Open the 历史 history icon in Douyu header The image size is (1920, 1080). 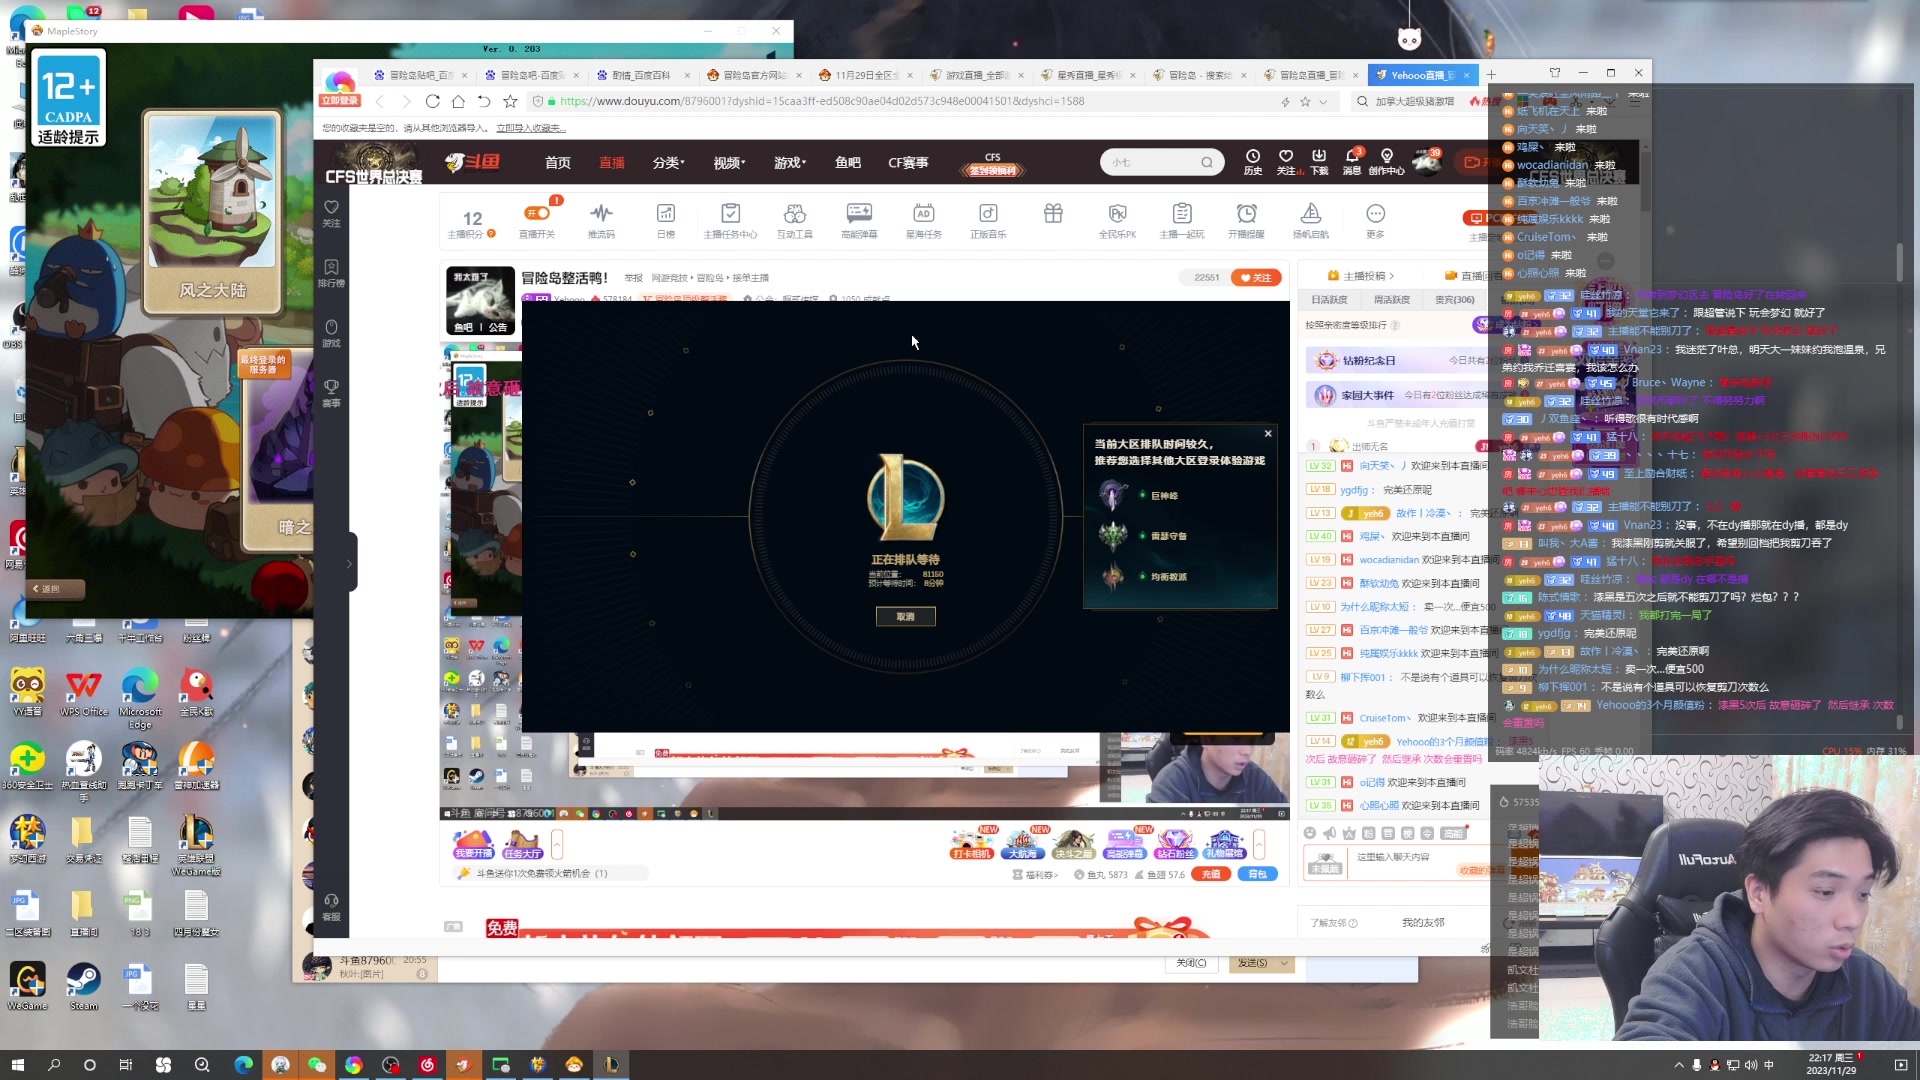tap(1253, 161)
